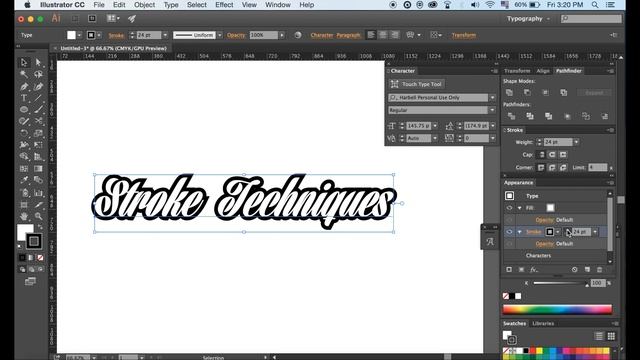Select the Pen tool
This screenshot has height=360, width=640.
point(24,87)
